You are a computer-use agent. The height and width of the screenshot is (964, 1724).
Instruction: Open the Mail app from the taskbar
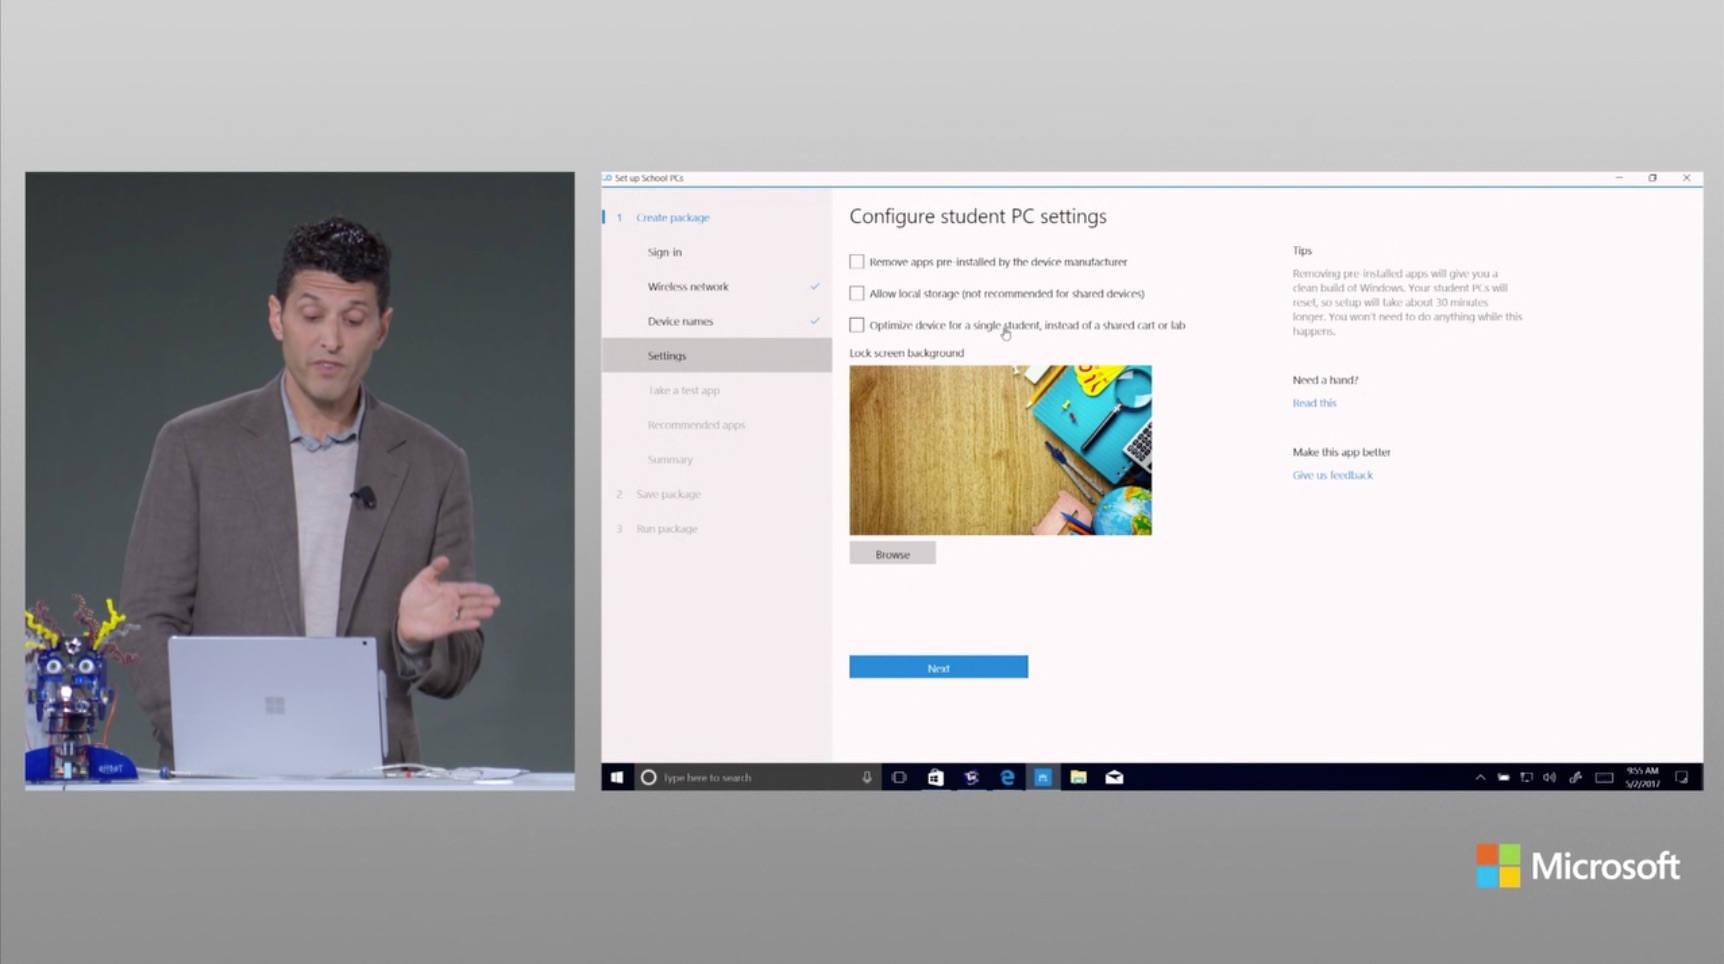1114,777
